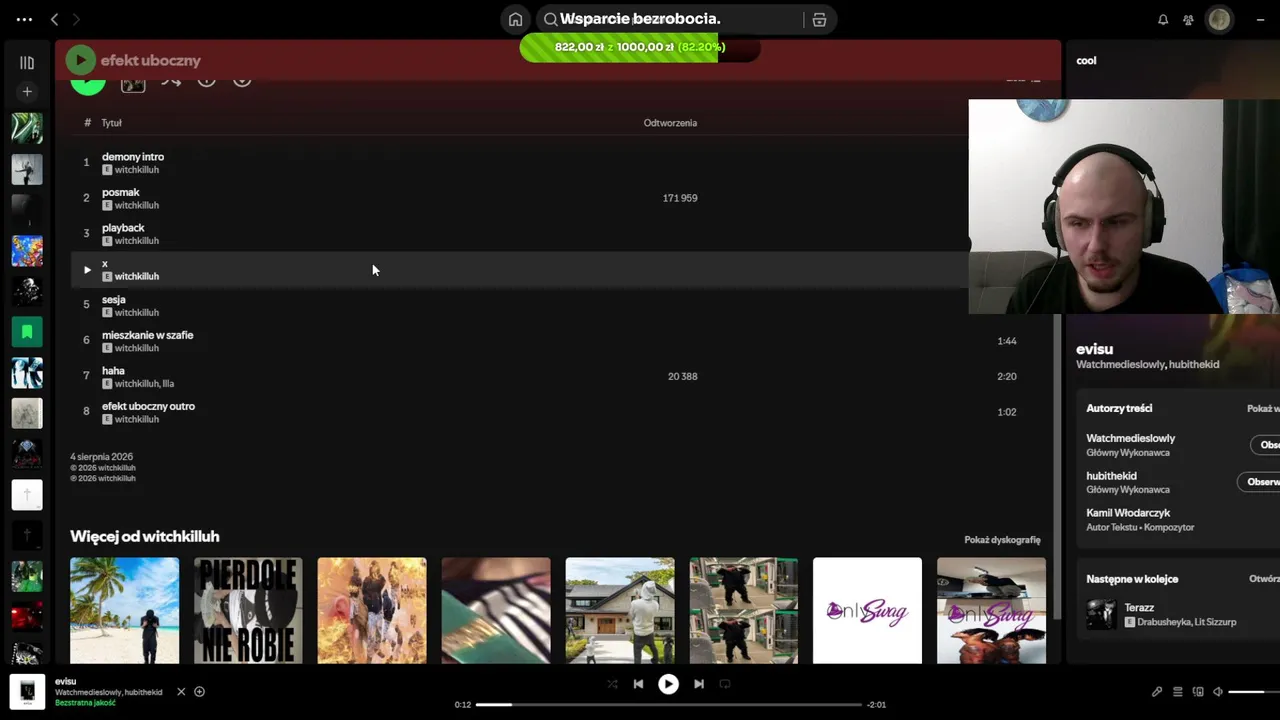Screen dimensions: 1280x720
Task: Open the white OnlySwag album cover
Action: pos(867,611)
